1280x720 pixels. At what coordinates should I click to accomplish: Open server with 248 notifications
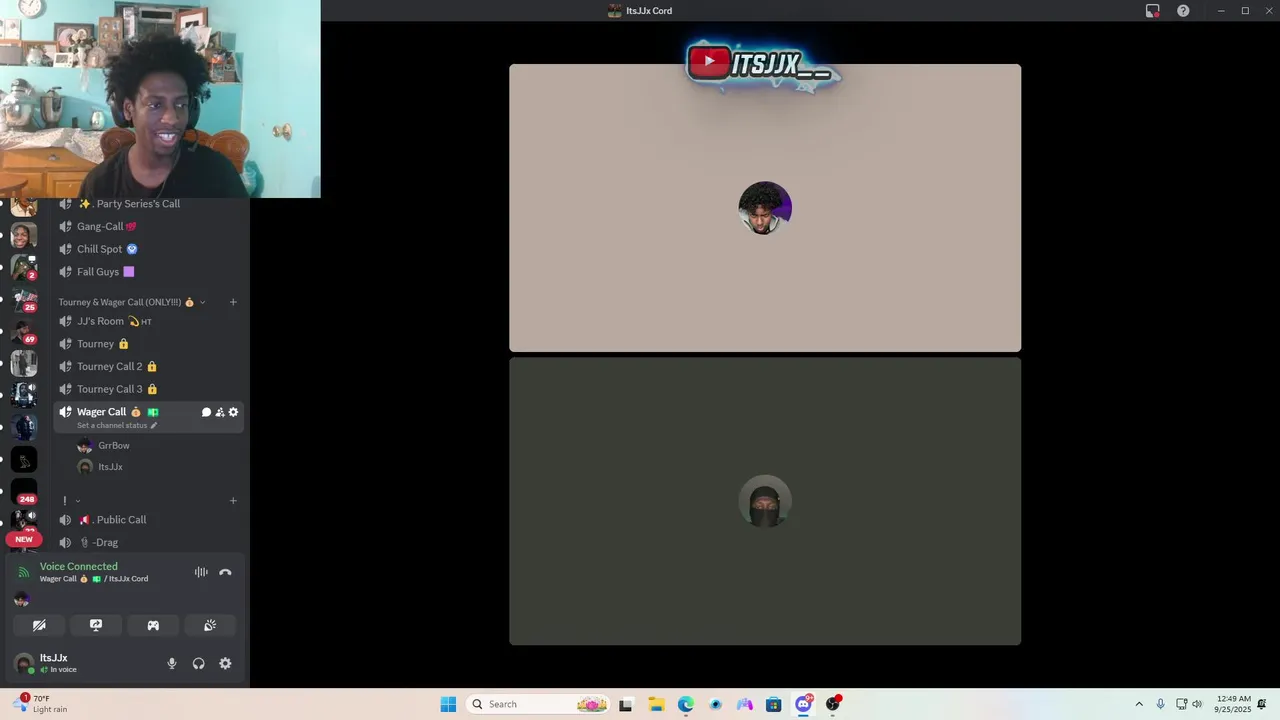point(24,491)
